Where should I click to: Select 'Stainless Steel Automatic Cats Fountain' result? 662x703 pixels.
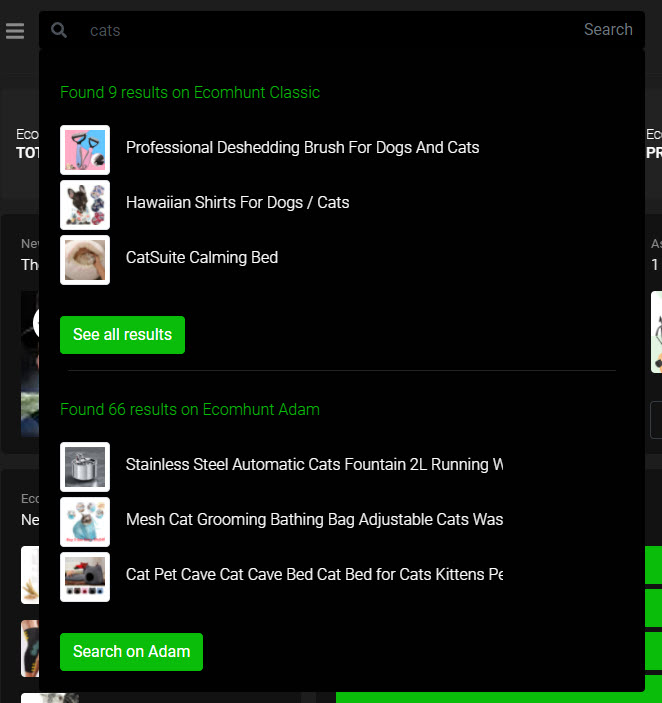point(314,464)
